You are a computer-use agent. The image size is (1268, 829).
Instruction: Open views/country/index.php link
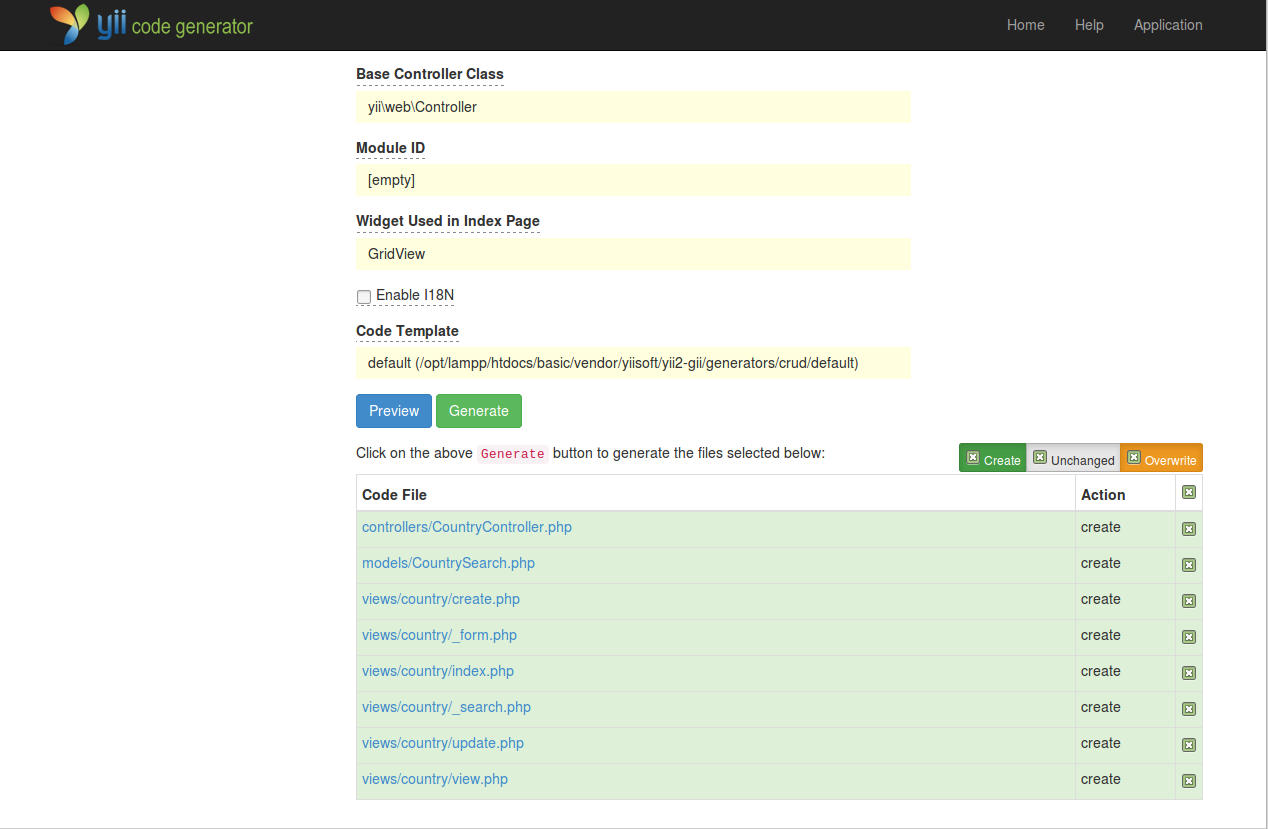pyautogui.click(x=438, y=671)
